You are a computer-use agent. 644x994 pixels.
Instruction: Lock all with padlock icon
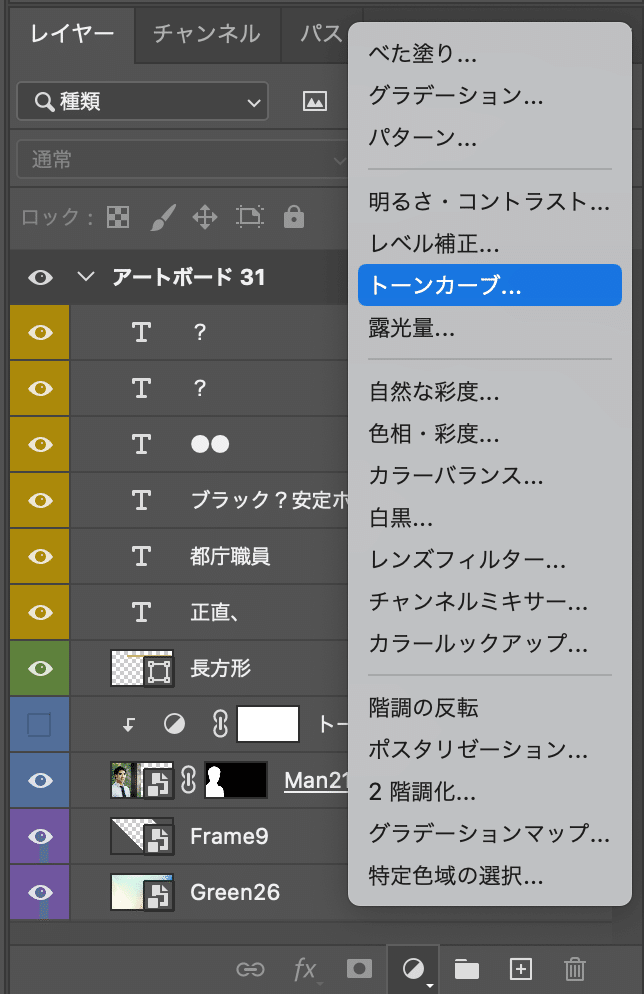[293, 217]
